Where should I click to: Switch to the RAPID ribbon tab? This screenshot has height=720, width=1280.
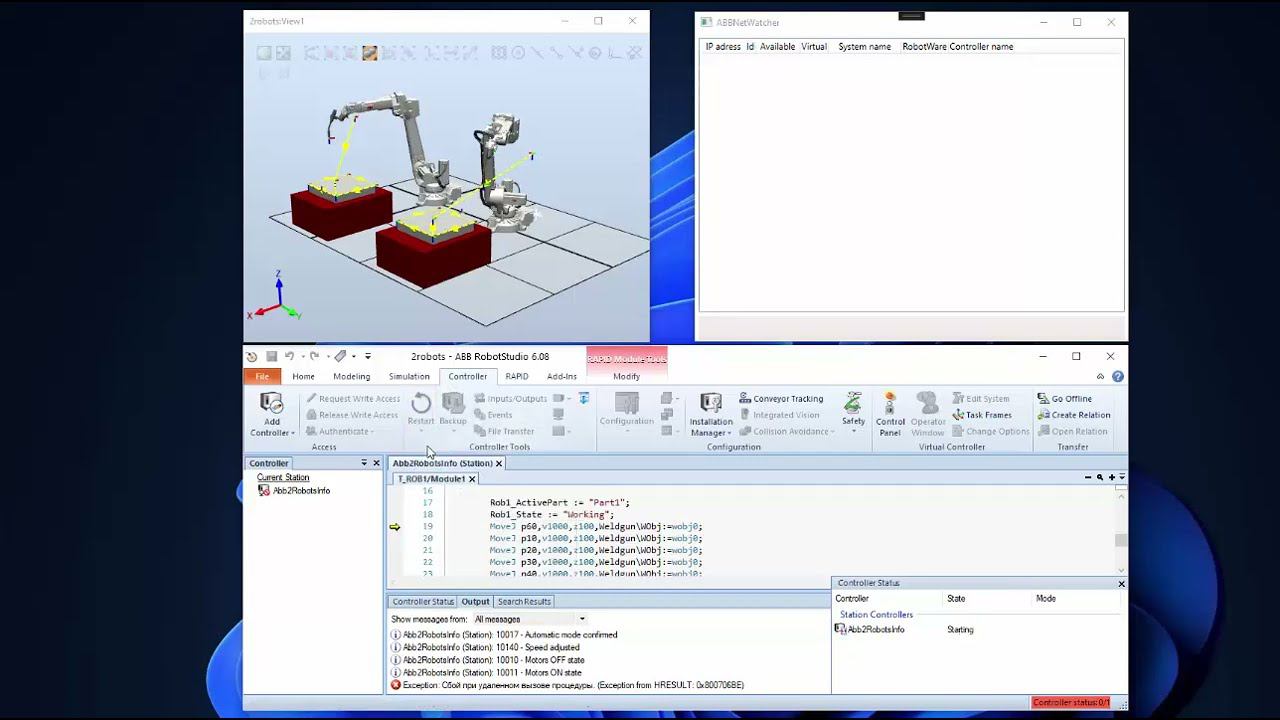tap(517, 376)
